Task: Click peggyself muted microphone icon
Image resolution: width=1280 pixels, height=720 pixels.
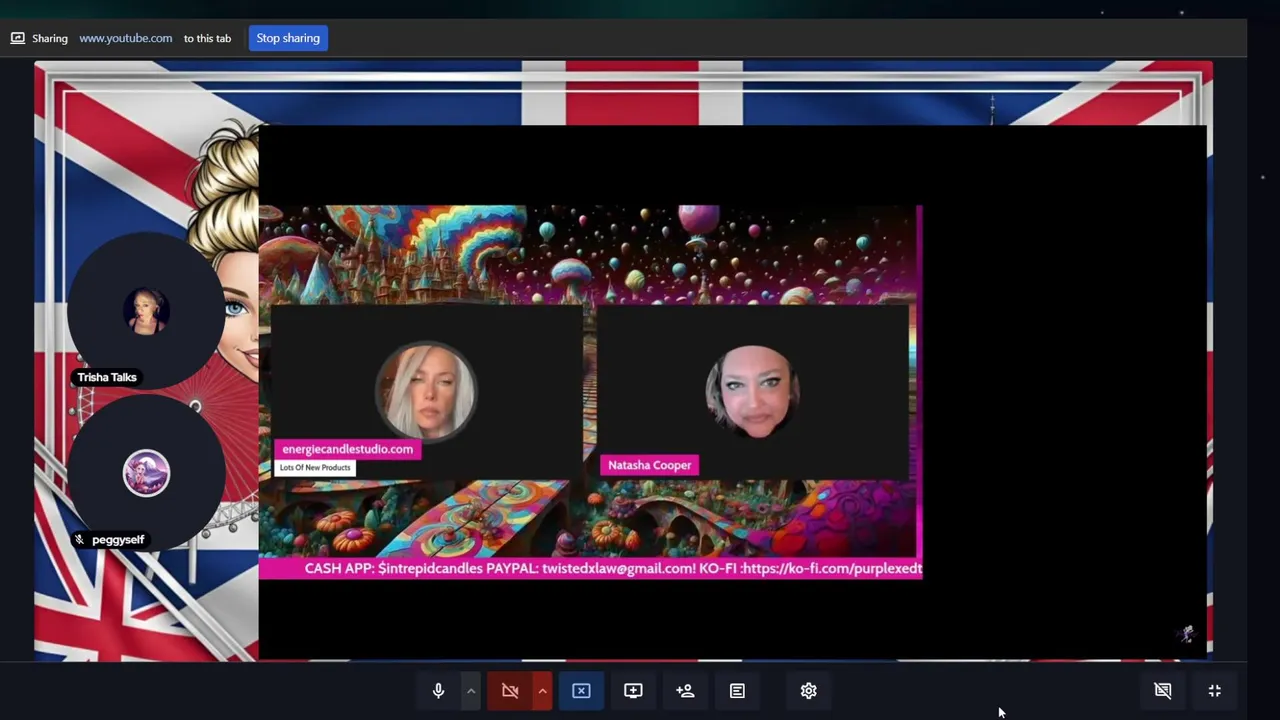Action: point(80,540)
